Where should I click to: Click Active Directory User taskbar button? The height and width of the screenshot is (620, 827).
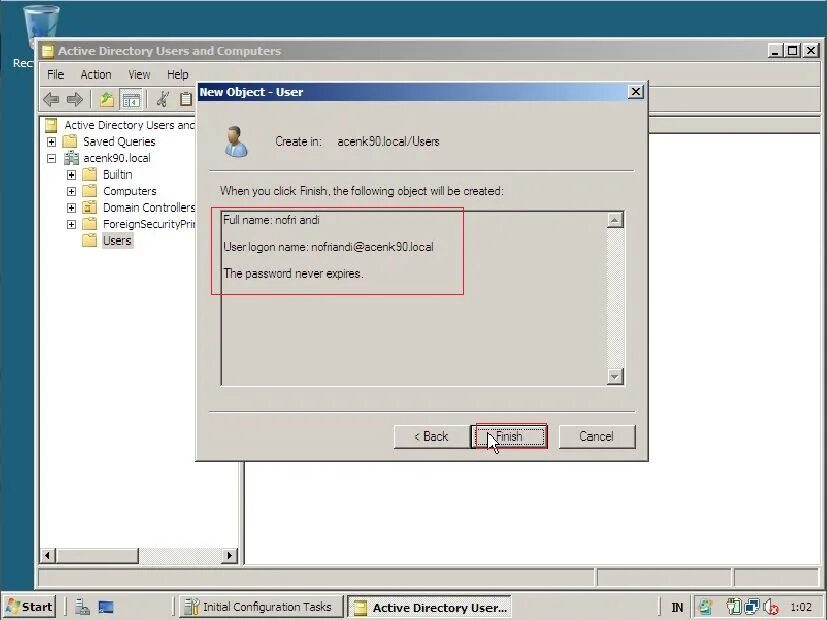click(x=429, y=607)
